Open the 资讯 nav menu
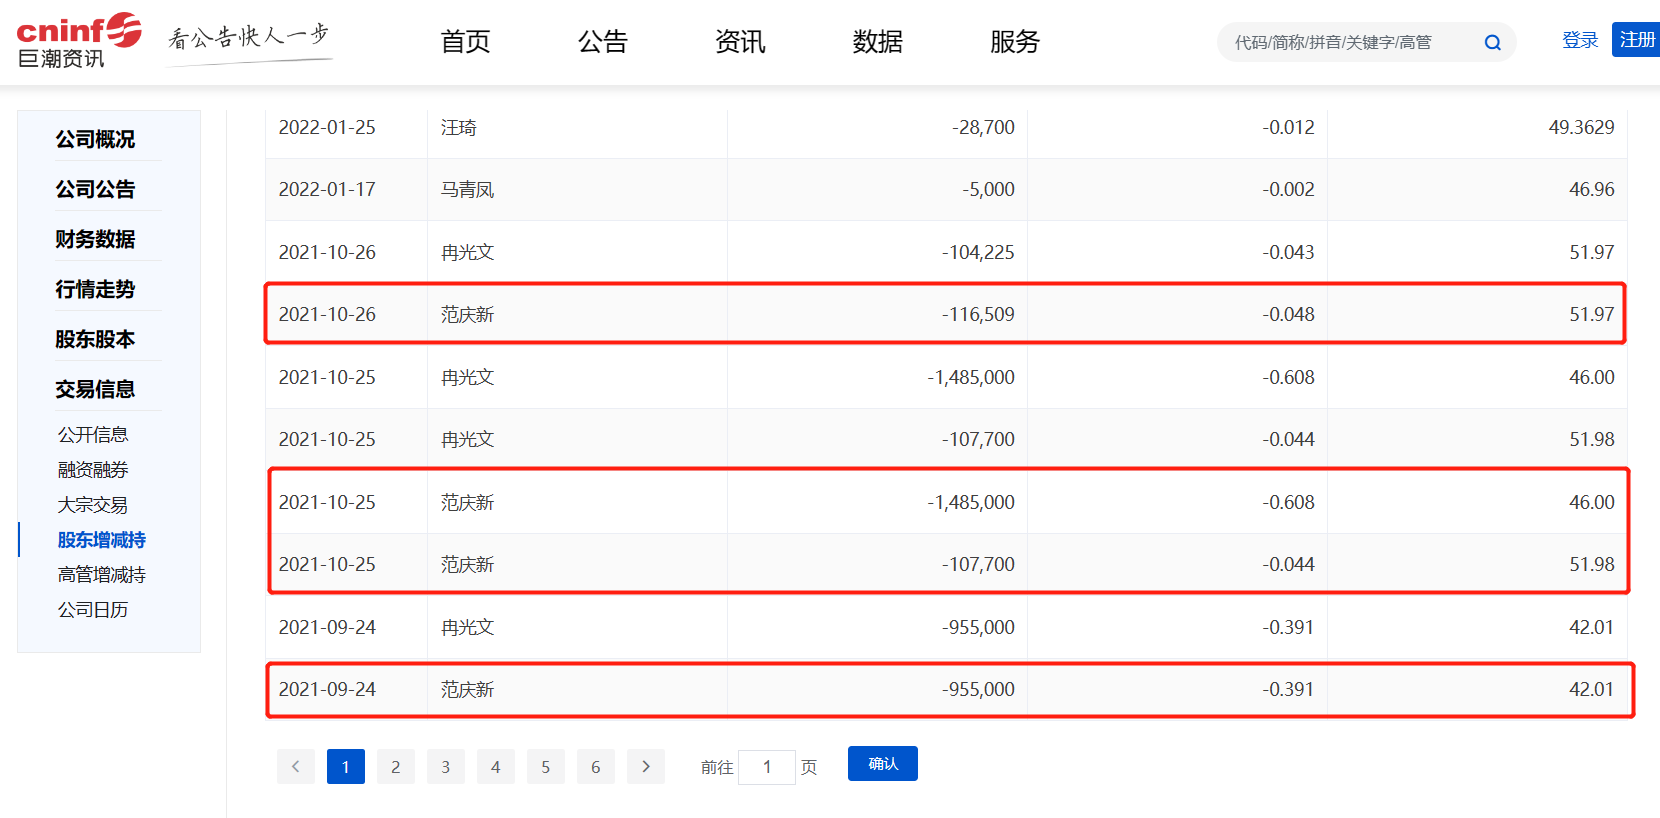 tap(740, 42)
